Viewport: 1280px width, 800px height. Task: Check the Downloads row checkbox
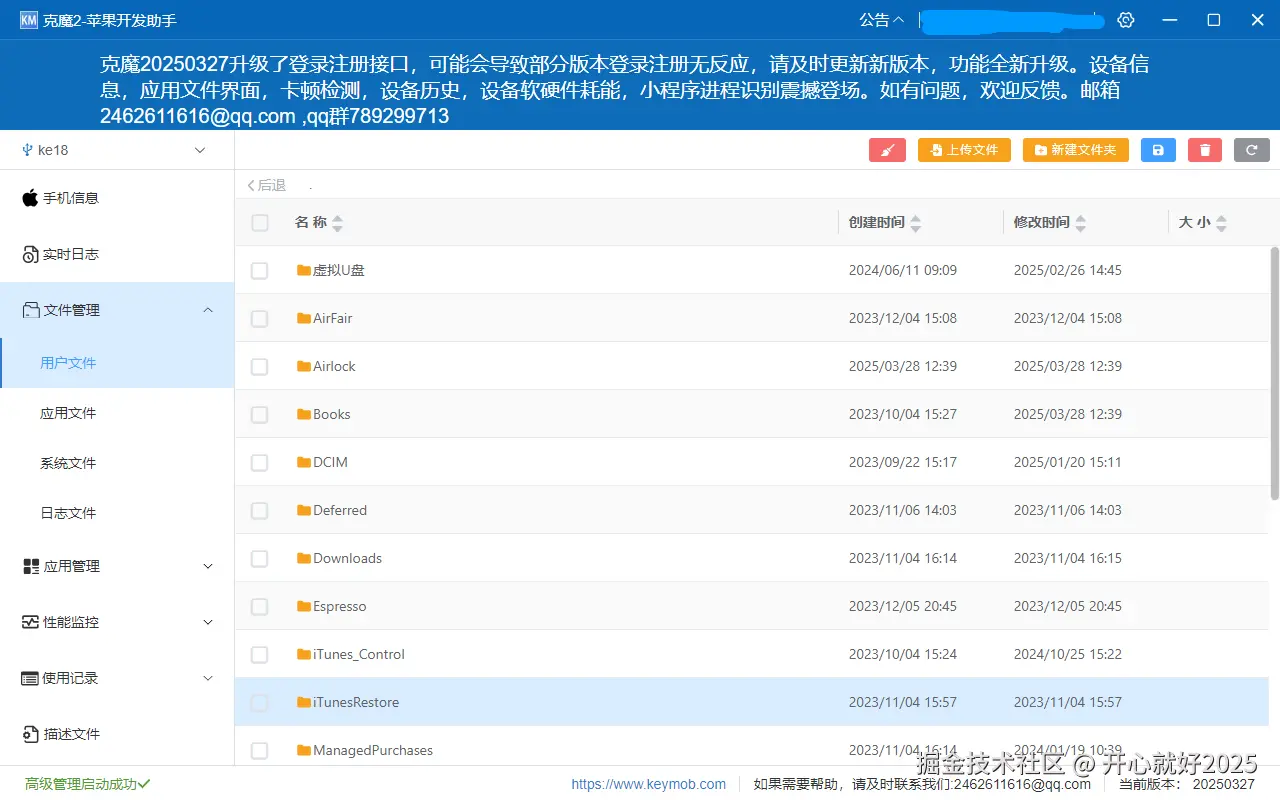[x=259, y=559]
